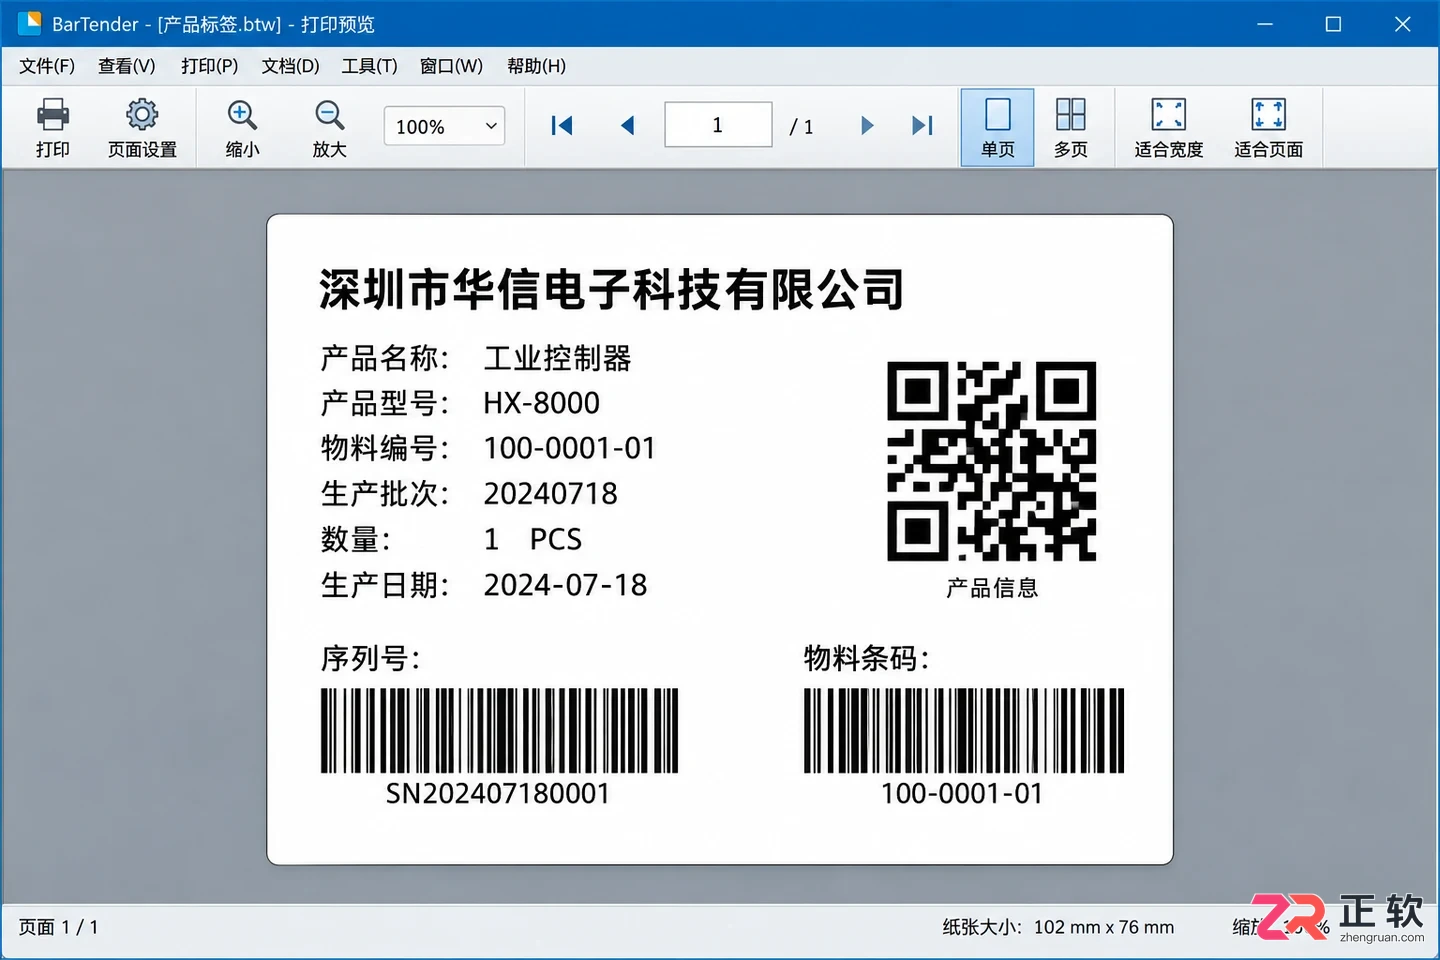The height and width of the screenshot is (960, 1440).
Task: Click the model value HX-8000
Action: pyautogui.click(x=542, y=403)
